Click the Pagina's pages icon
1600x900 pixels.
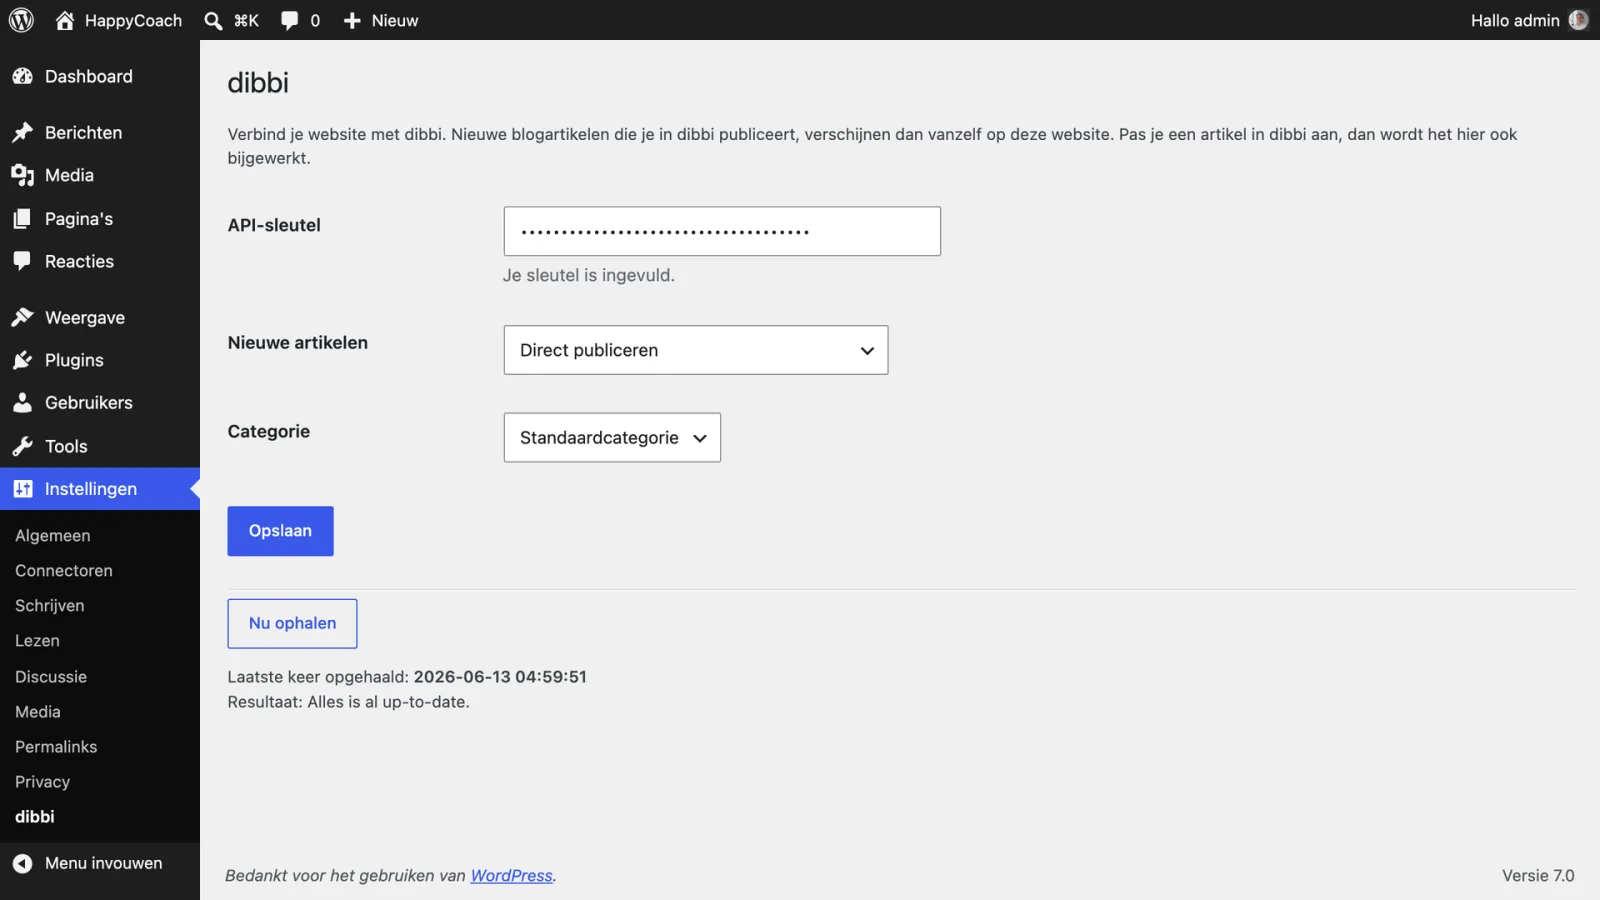[22, 218]
